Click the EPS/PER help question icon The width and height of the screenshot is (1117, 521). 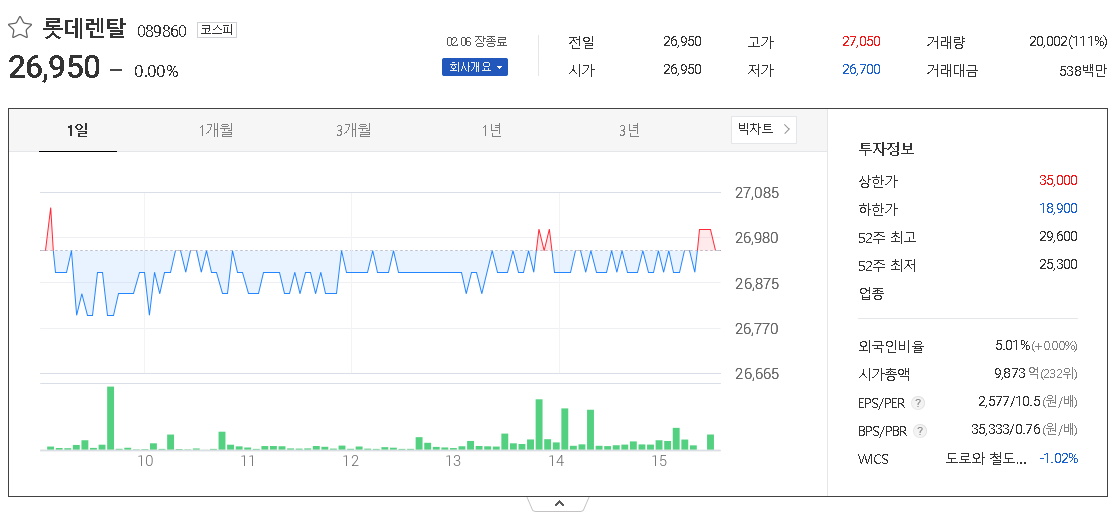pos(918,403)
